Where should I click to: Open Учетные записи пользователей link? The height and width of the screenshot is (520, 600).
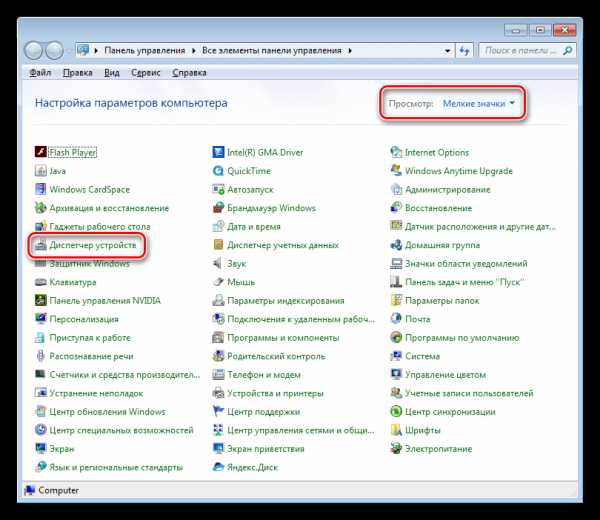[469, 393]
